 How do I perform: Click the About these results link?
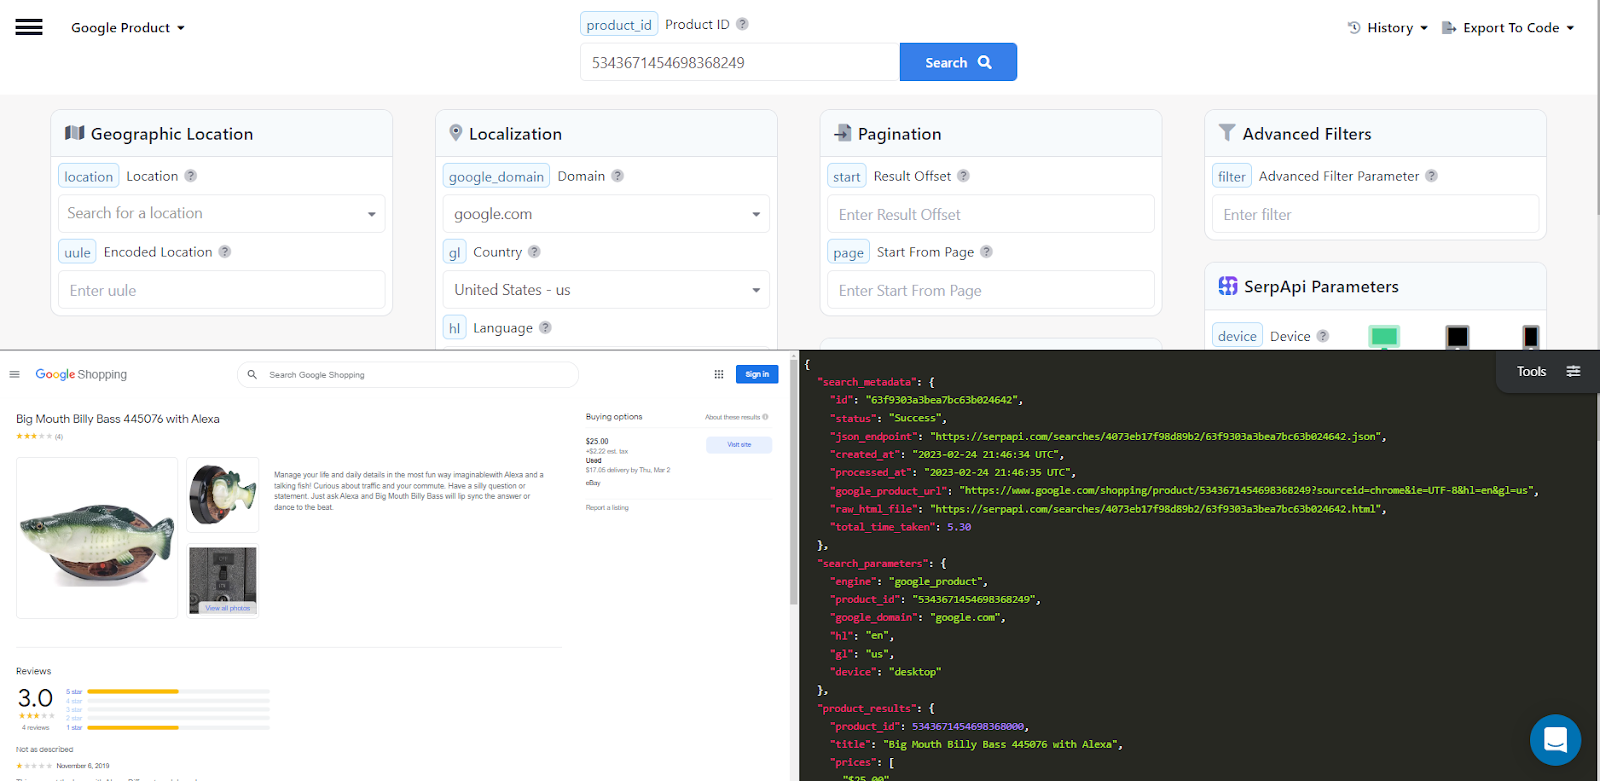[x=736, y=417]
